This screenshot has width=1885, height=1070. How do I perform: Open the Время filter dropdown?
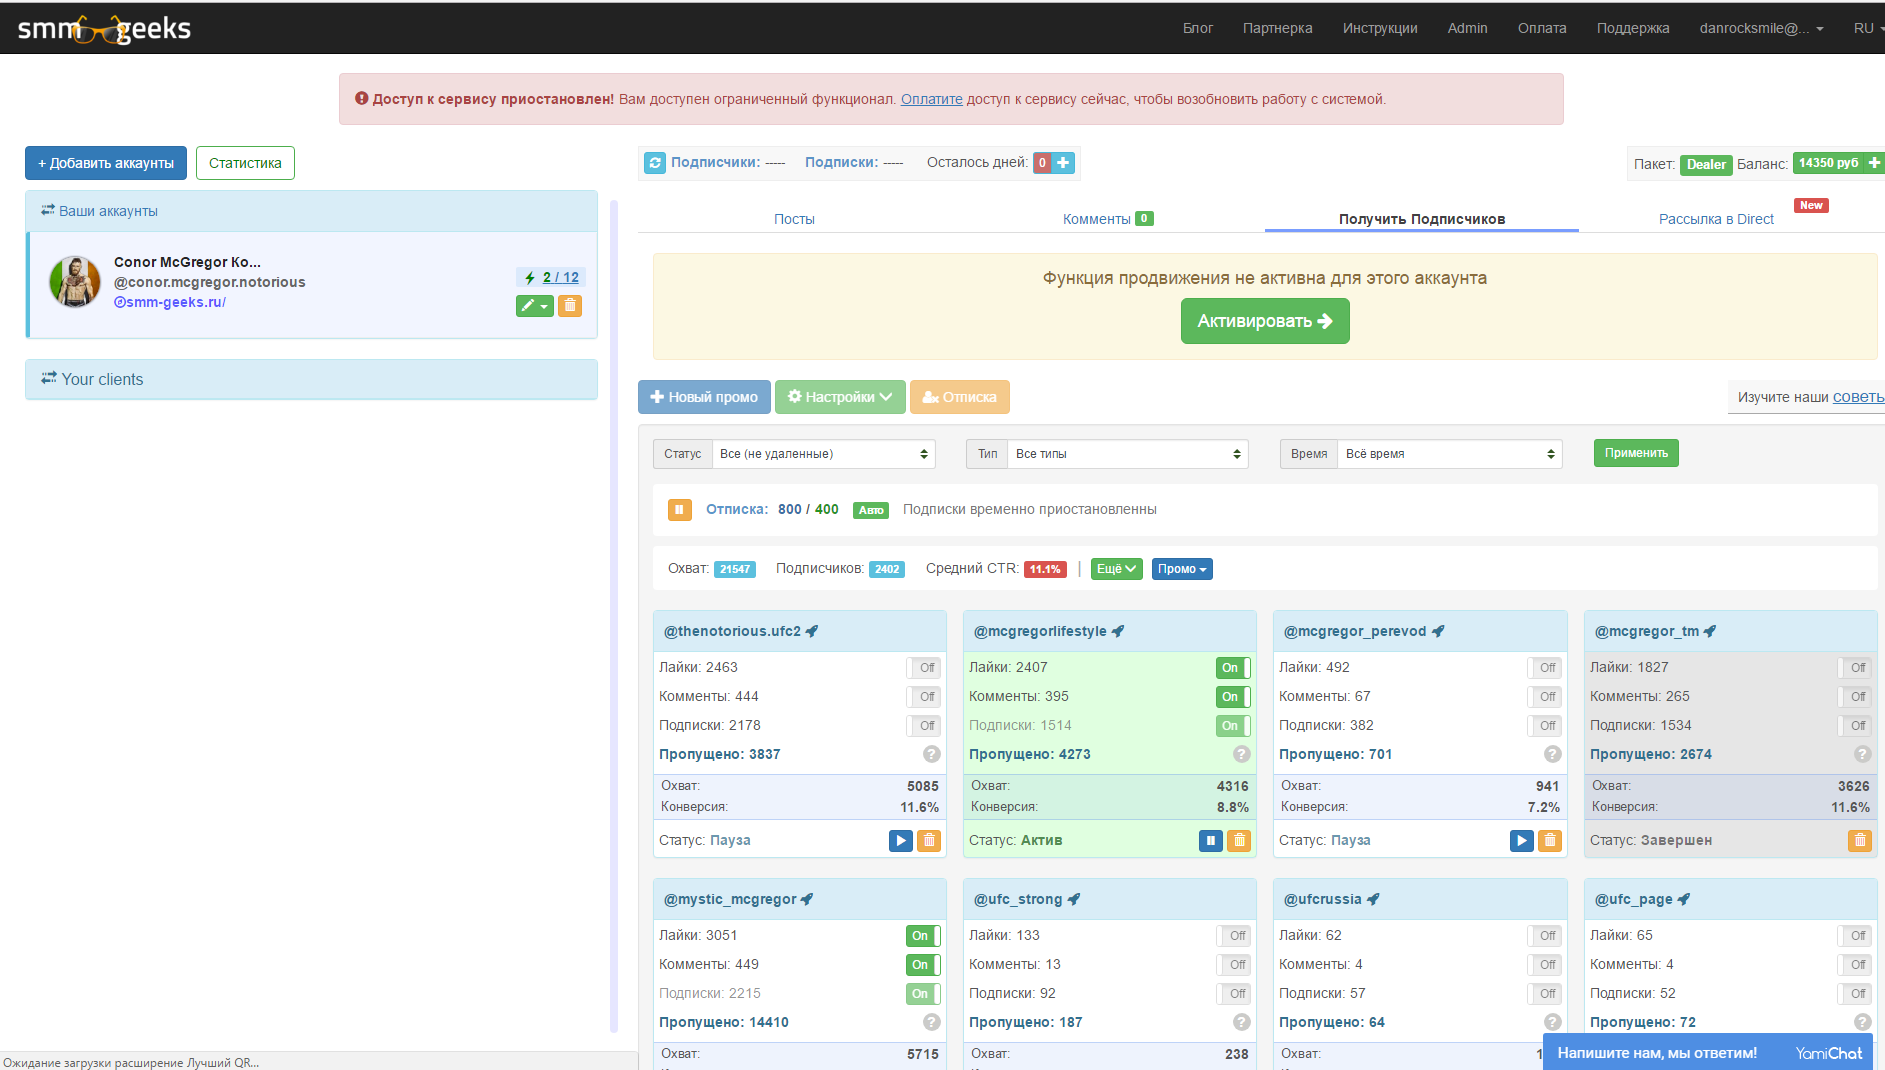click(1450, 454)
